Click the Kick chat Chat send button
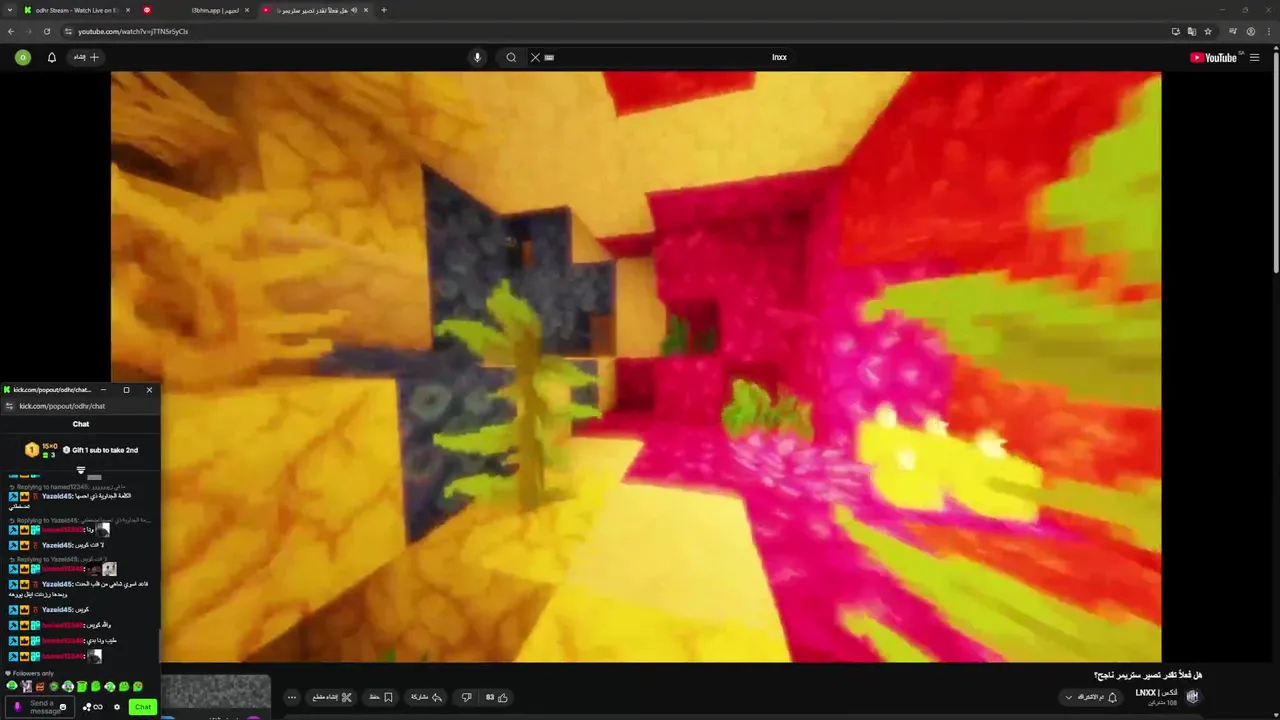 (143, 707)
